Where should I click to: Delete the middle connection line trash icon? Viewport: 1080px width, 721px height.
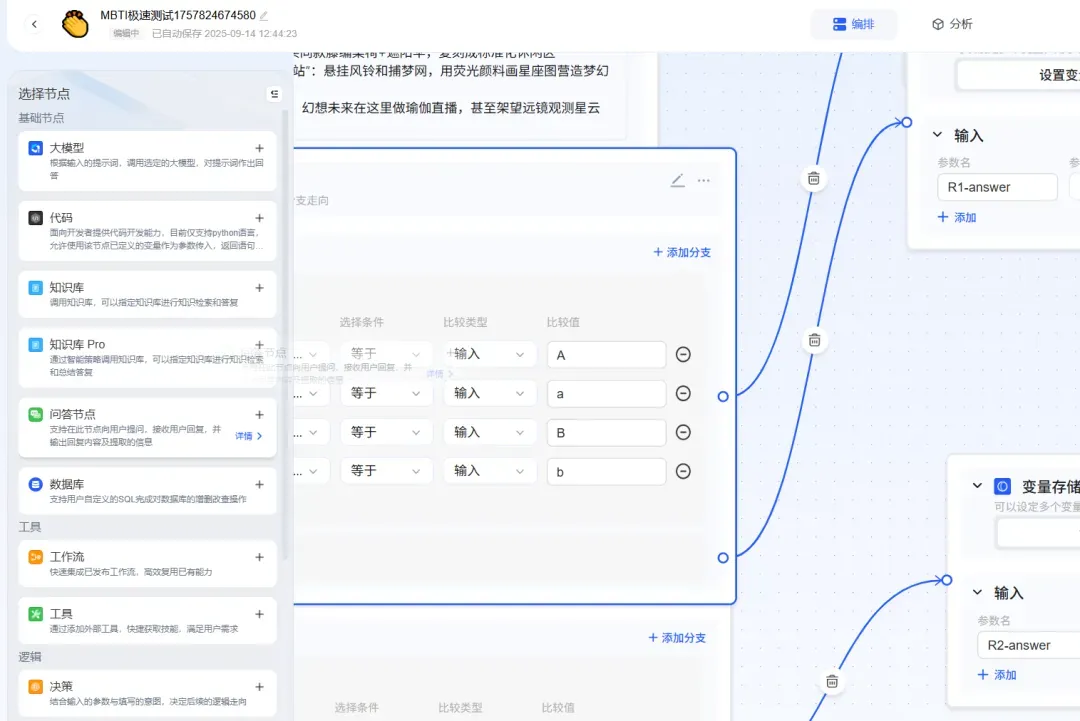814,340
